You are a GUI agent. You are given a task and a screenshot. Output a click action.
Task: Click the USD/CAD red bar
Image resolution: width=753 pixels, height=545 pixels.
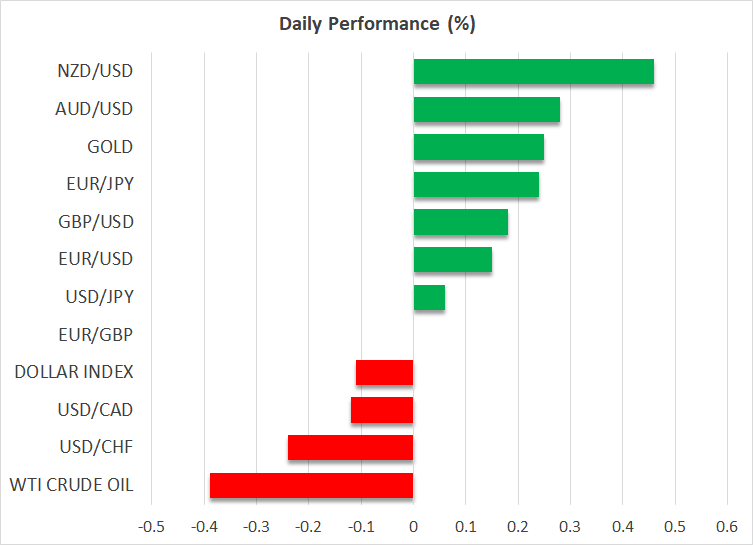[x=382, y=410]
